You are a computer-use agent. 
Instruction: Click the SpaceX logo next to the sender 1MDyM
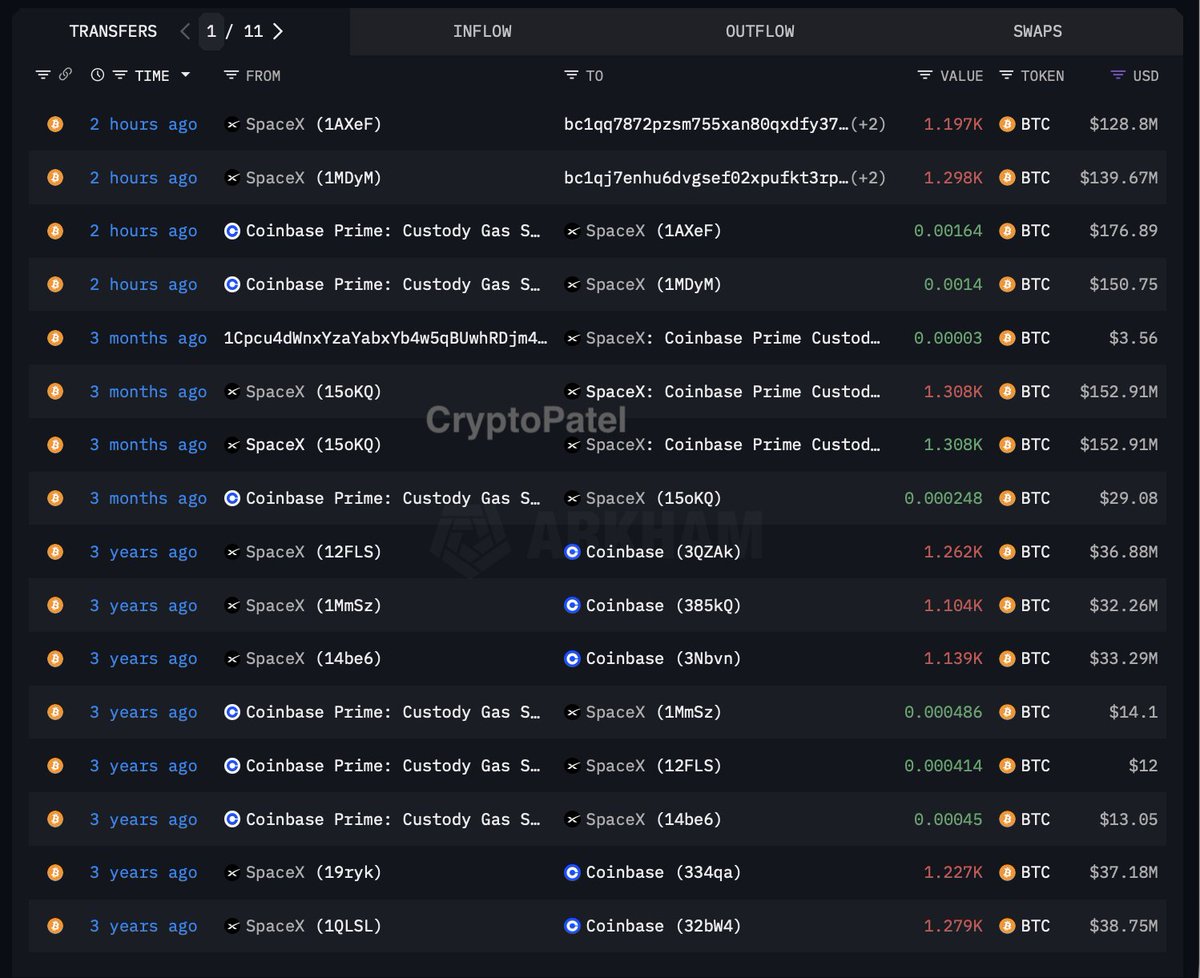point(232,178)
